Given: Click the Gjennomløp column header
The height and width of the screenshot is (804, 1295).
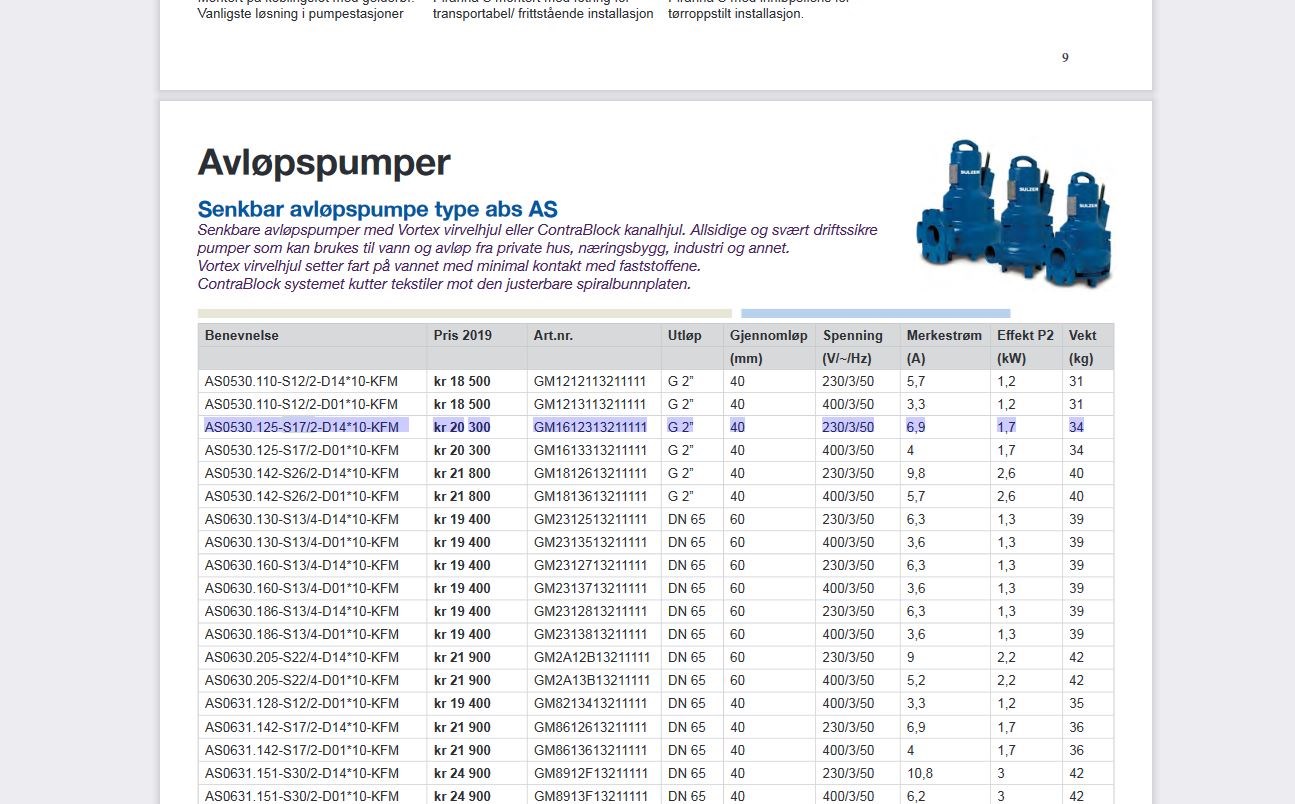Looking at the screenshot, I should point(769,336).
